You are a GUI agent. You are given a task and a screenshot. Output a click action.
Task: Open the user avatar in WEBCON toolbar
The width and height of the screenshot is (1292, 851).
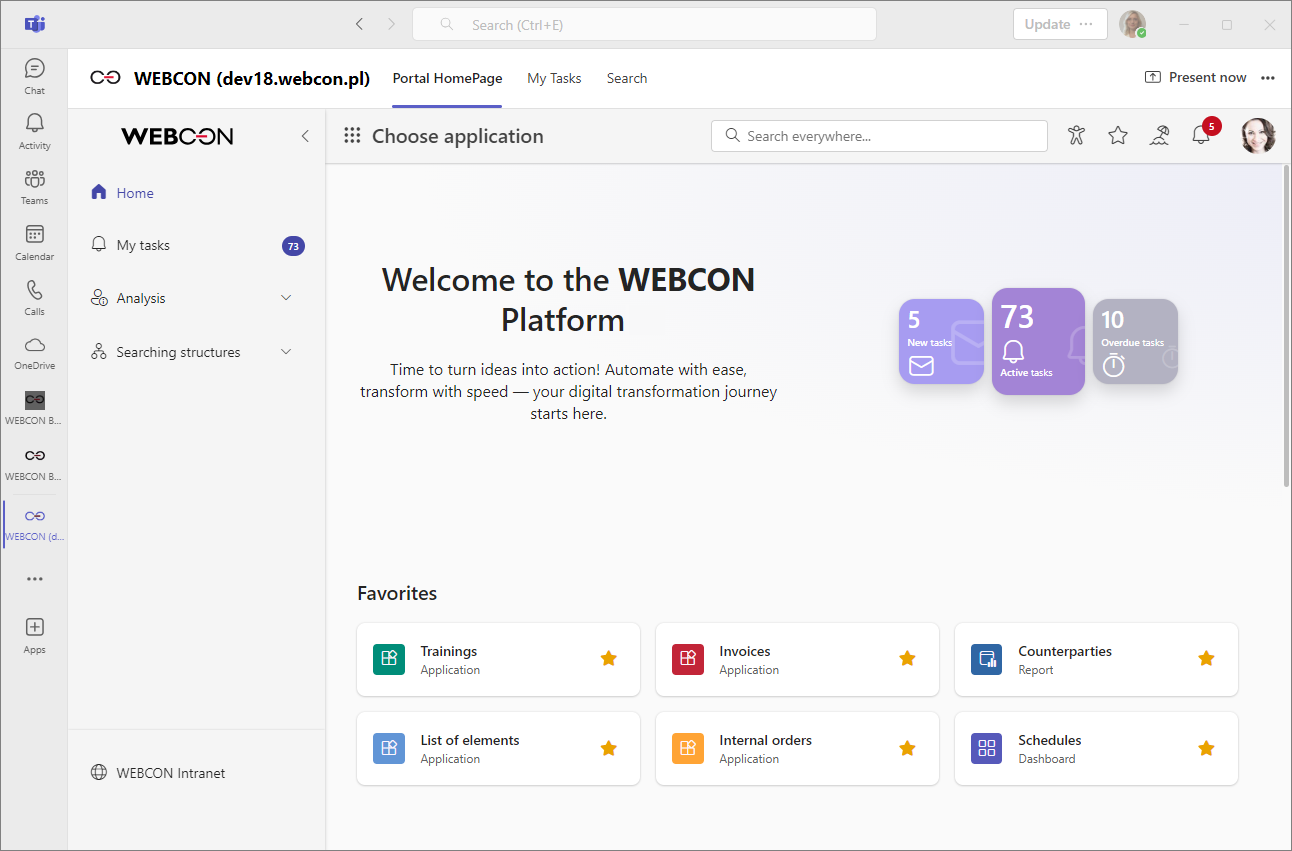[x=1259, y=136]
